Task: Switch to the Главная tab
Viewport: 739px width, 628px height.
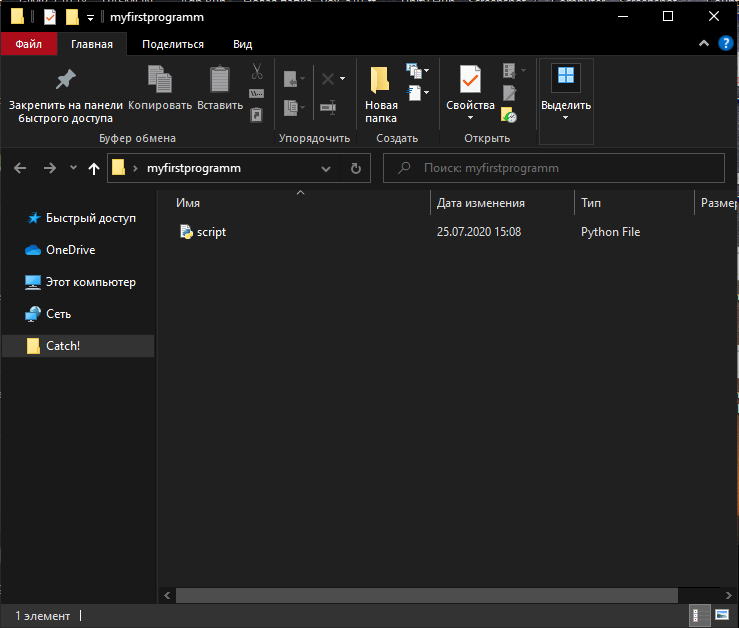Action: point(92,44)
